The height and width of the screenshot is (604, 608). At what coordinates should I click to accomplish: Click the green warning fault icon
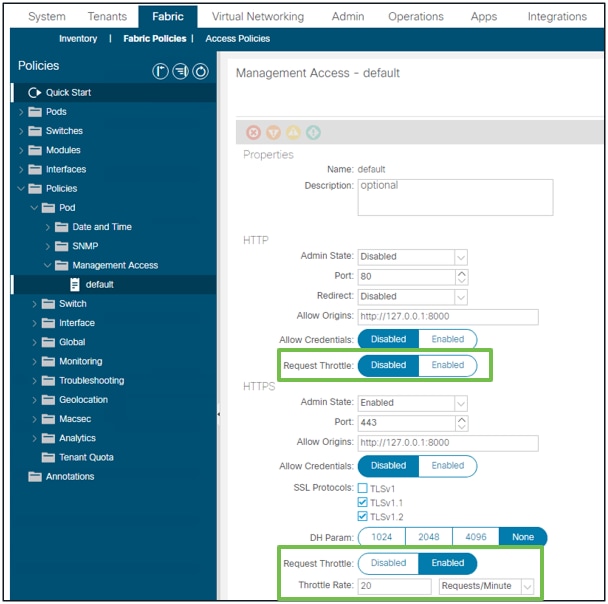click(x=313, y=133)
